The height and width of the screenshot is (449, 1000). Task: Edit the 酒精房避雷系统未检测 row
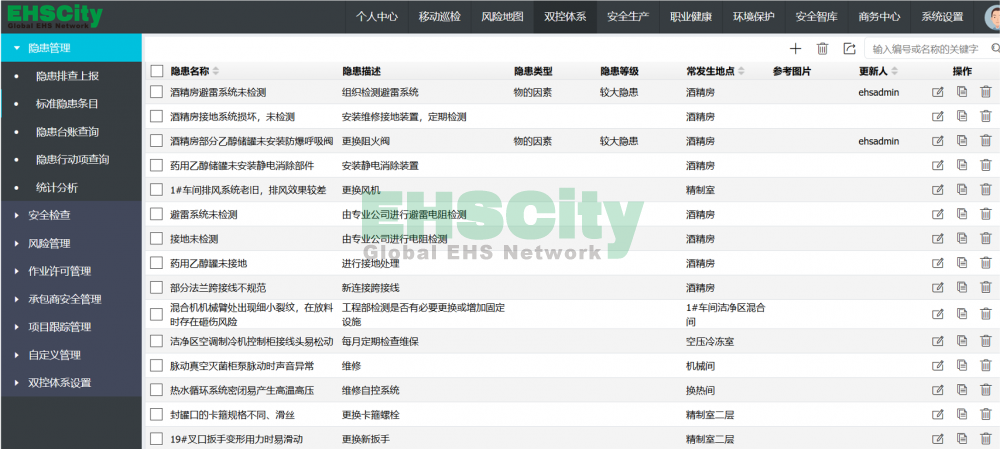[937, 91]
